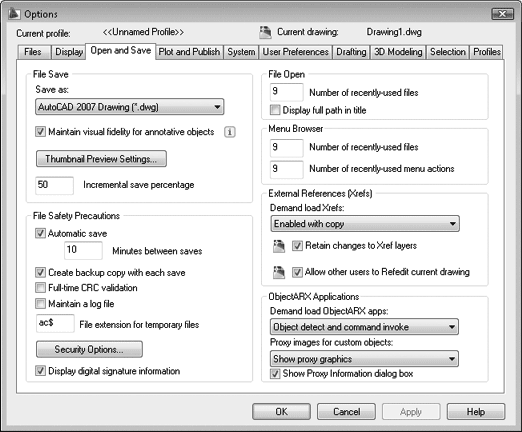The image size is (522, 432).
Task: Click the Security Options button
Action: point(89,349)
